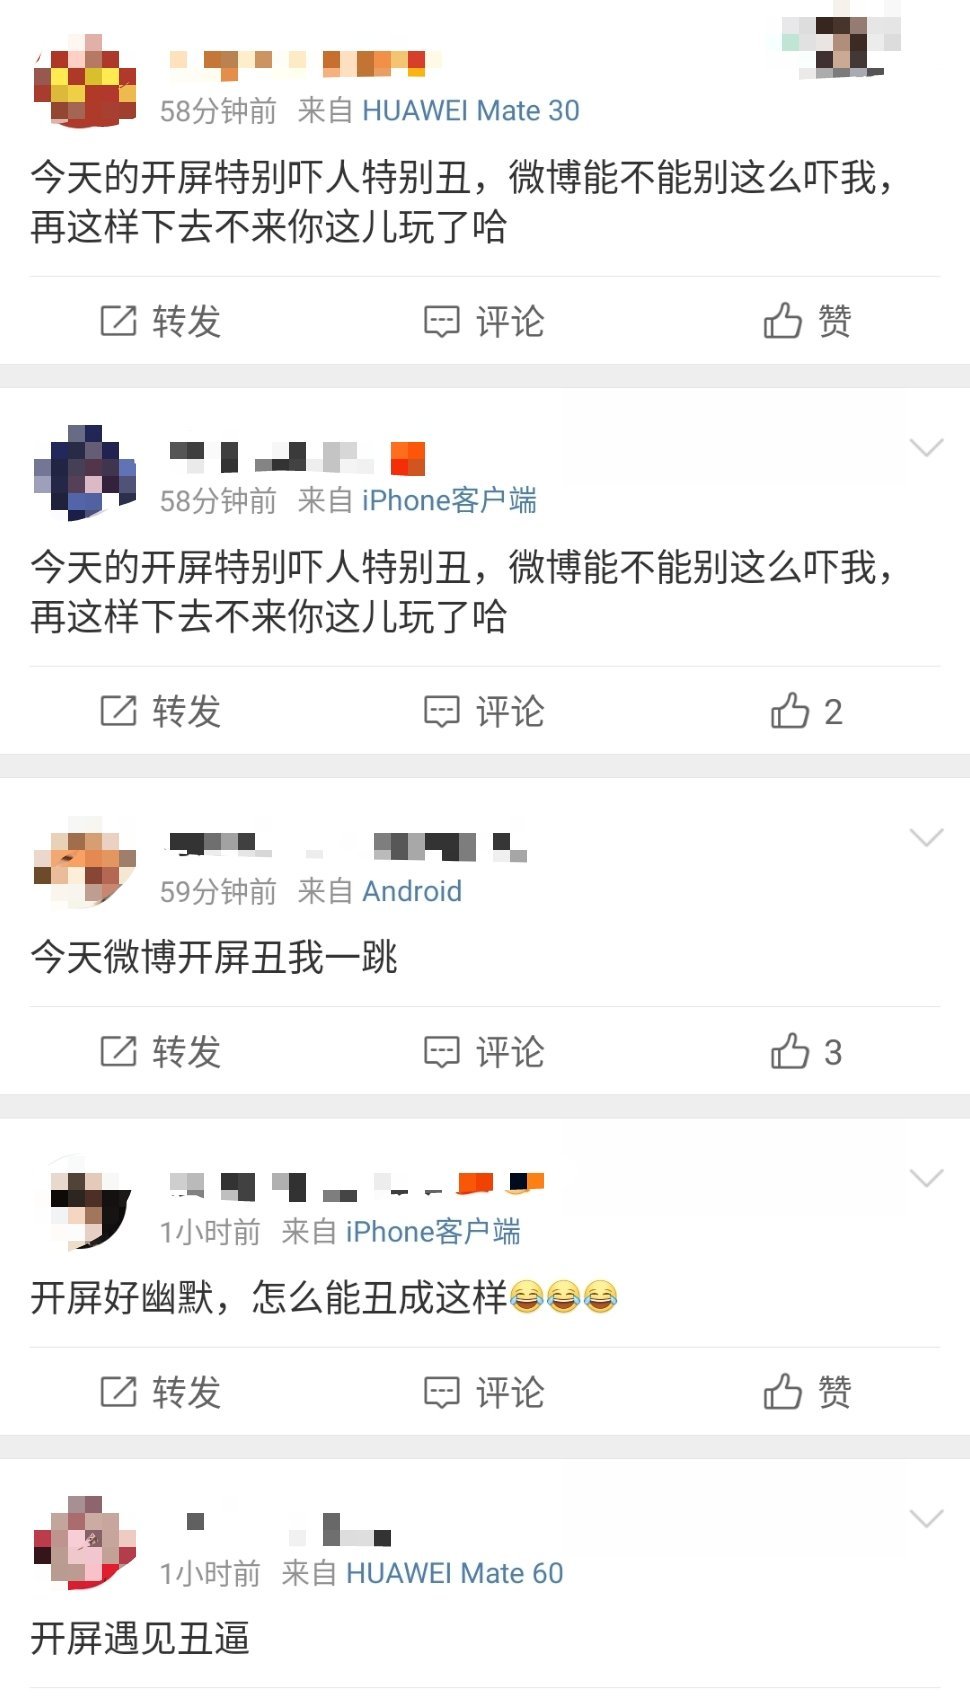Viewport: 970px width, 1706px height.
Task: Like the HUAWEI Mate 30 post
Action: (807, 321)
